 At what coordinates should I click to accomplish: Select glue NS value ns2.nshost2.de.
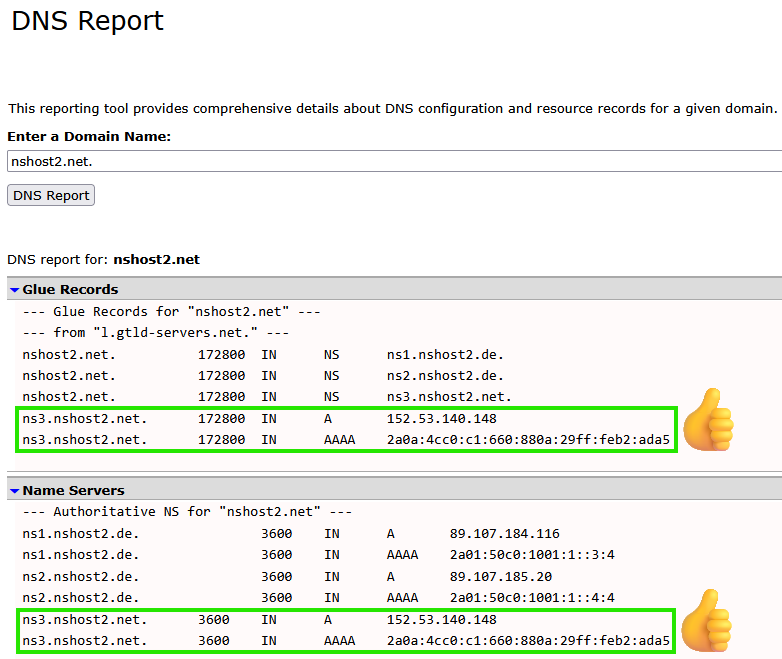(445, 376)
